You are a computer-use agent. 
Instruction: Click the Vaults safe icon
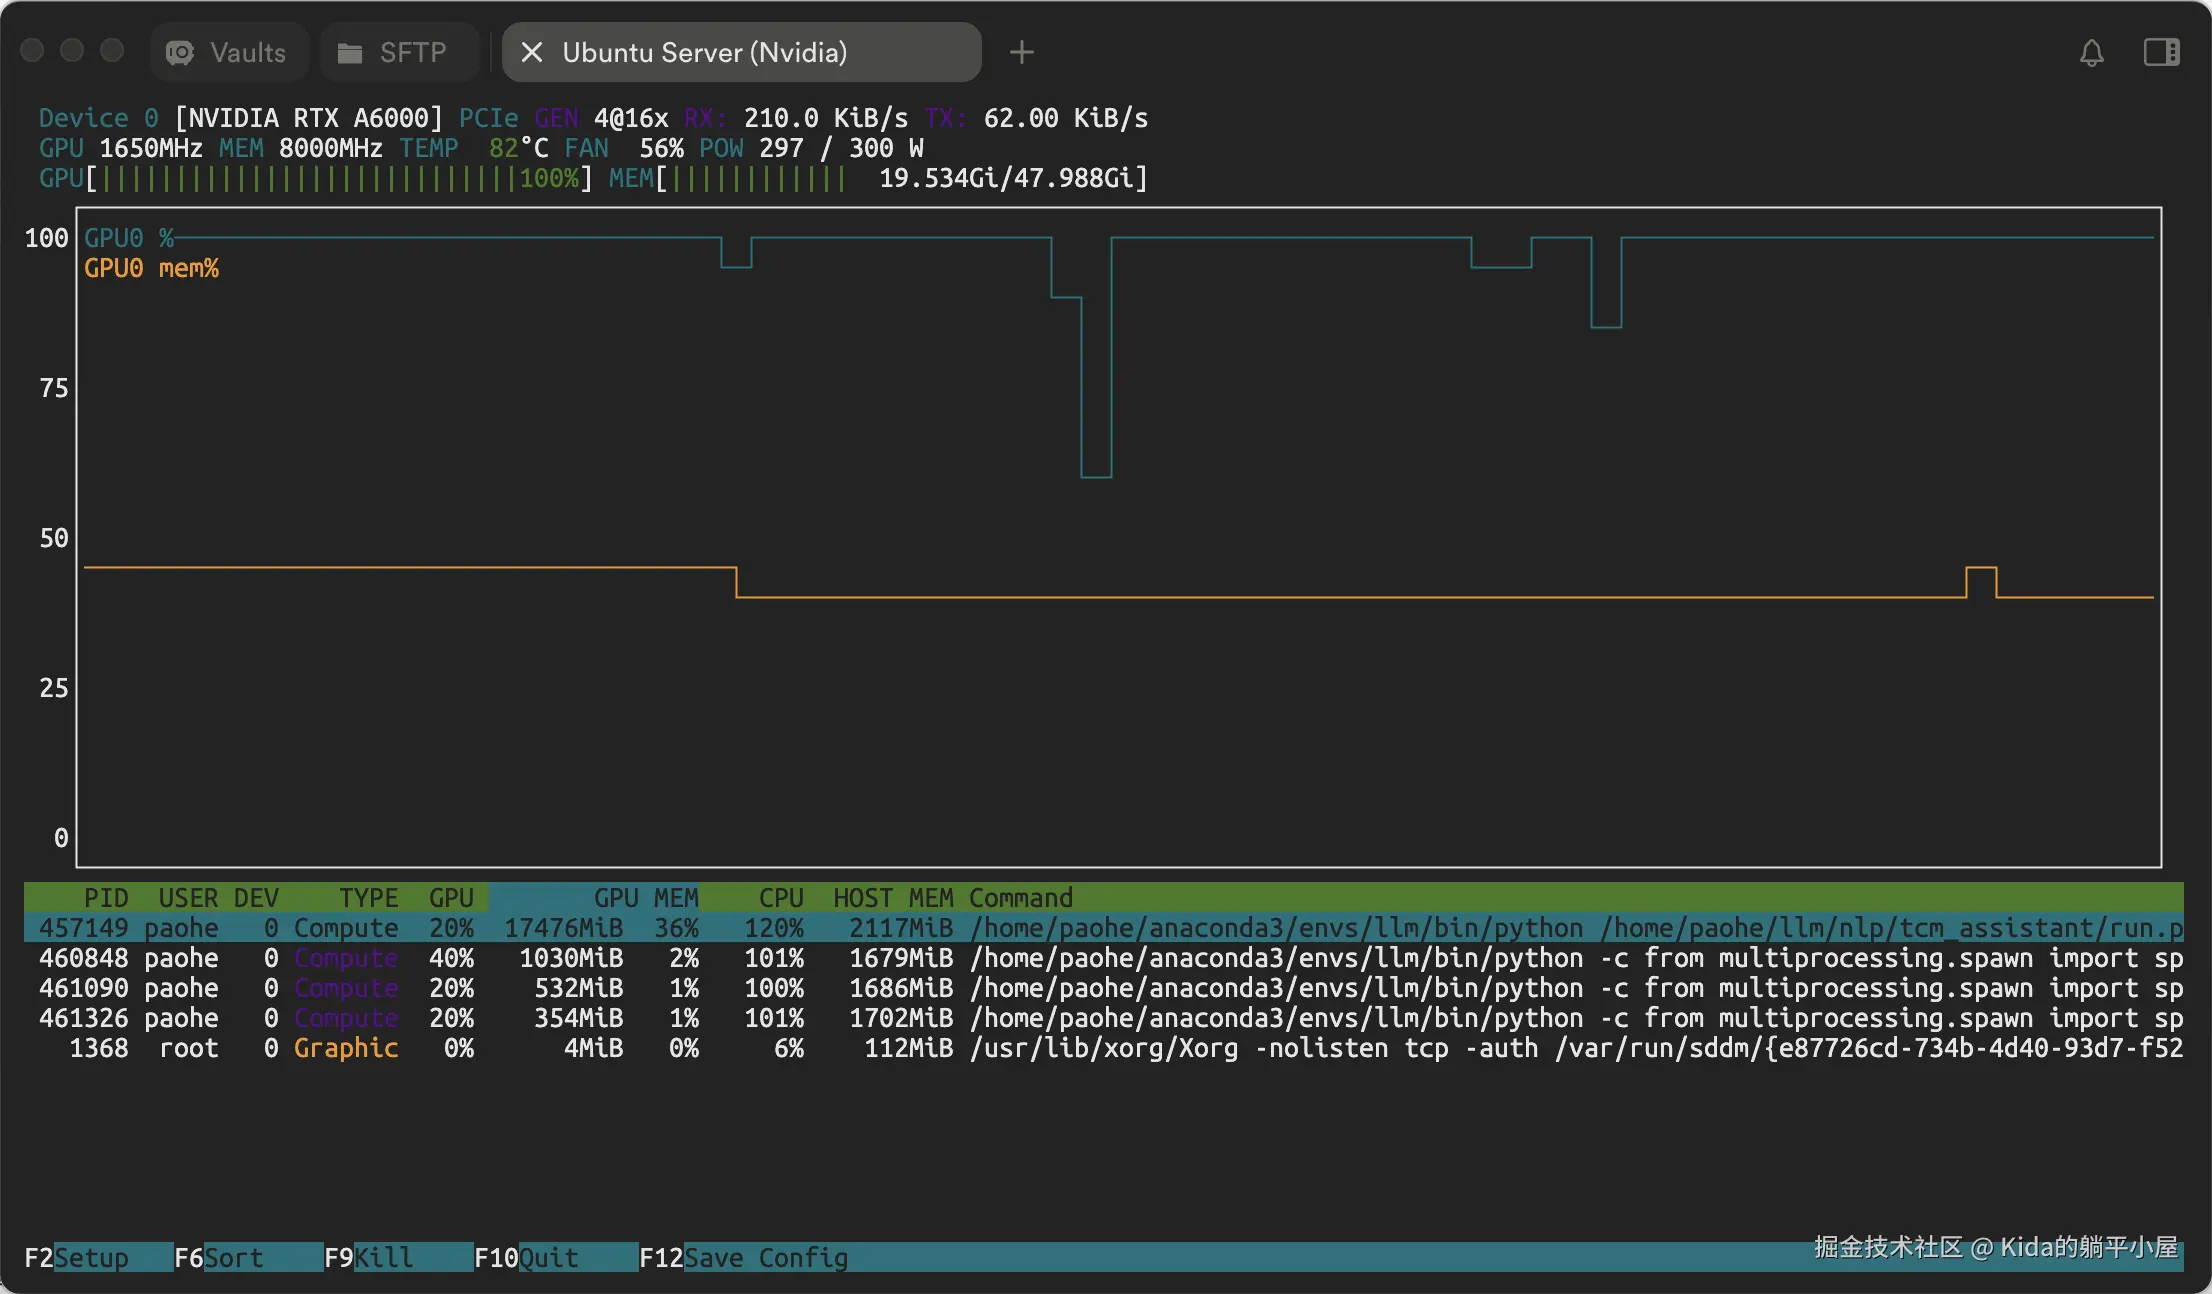point(180,53)
